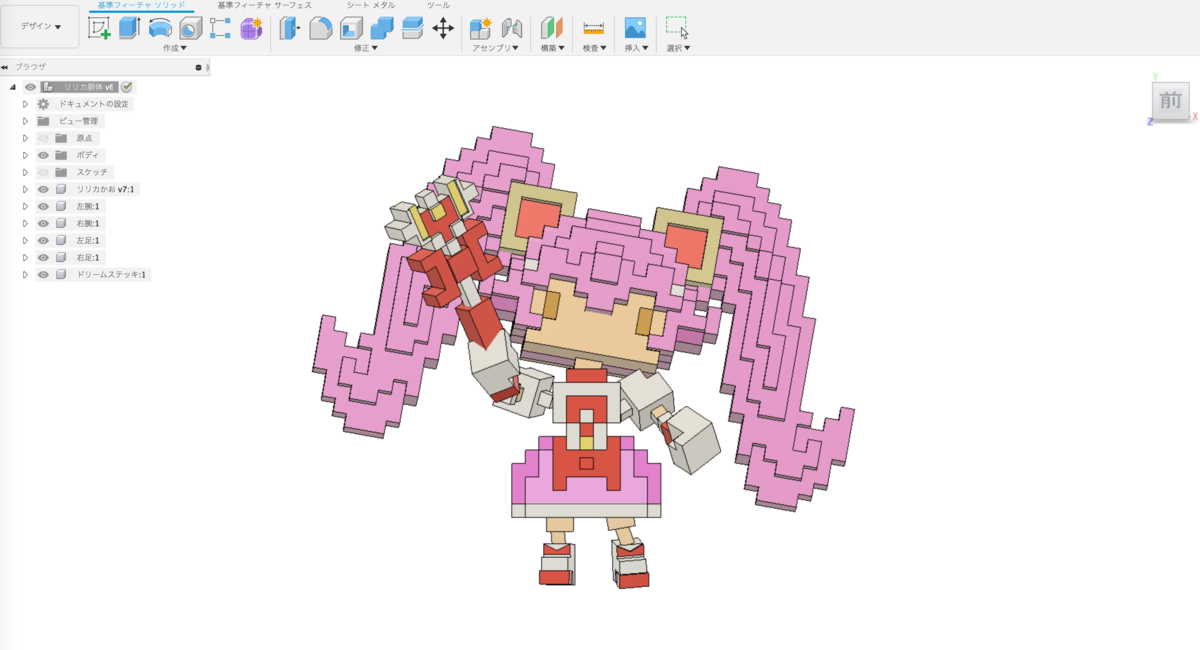This screenshot has height=650, width=1200.
Task: Select the 左足:1 row label
Action: pyautogui.click(x=88, y=240)
